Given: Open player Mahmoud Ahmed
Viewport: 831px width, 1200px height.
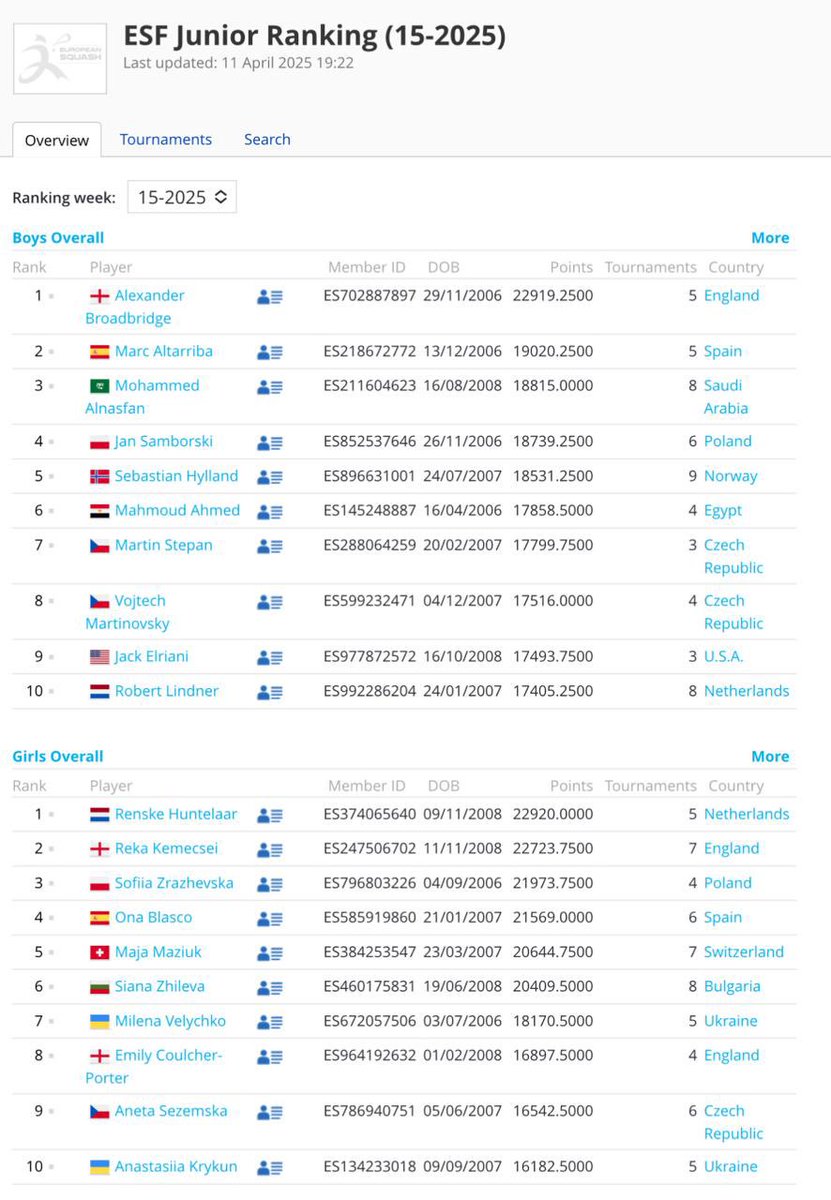Looking at the screenshot, I should coord(178,510).
